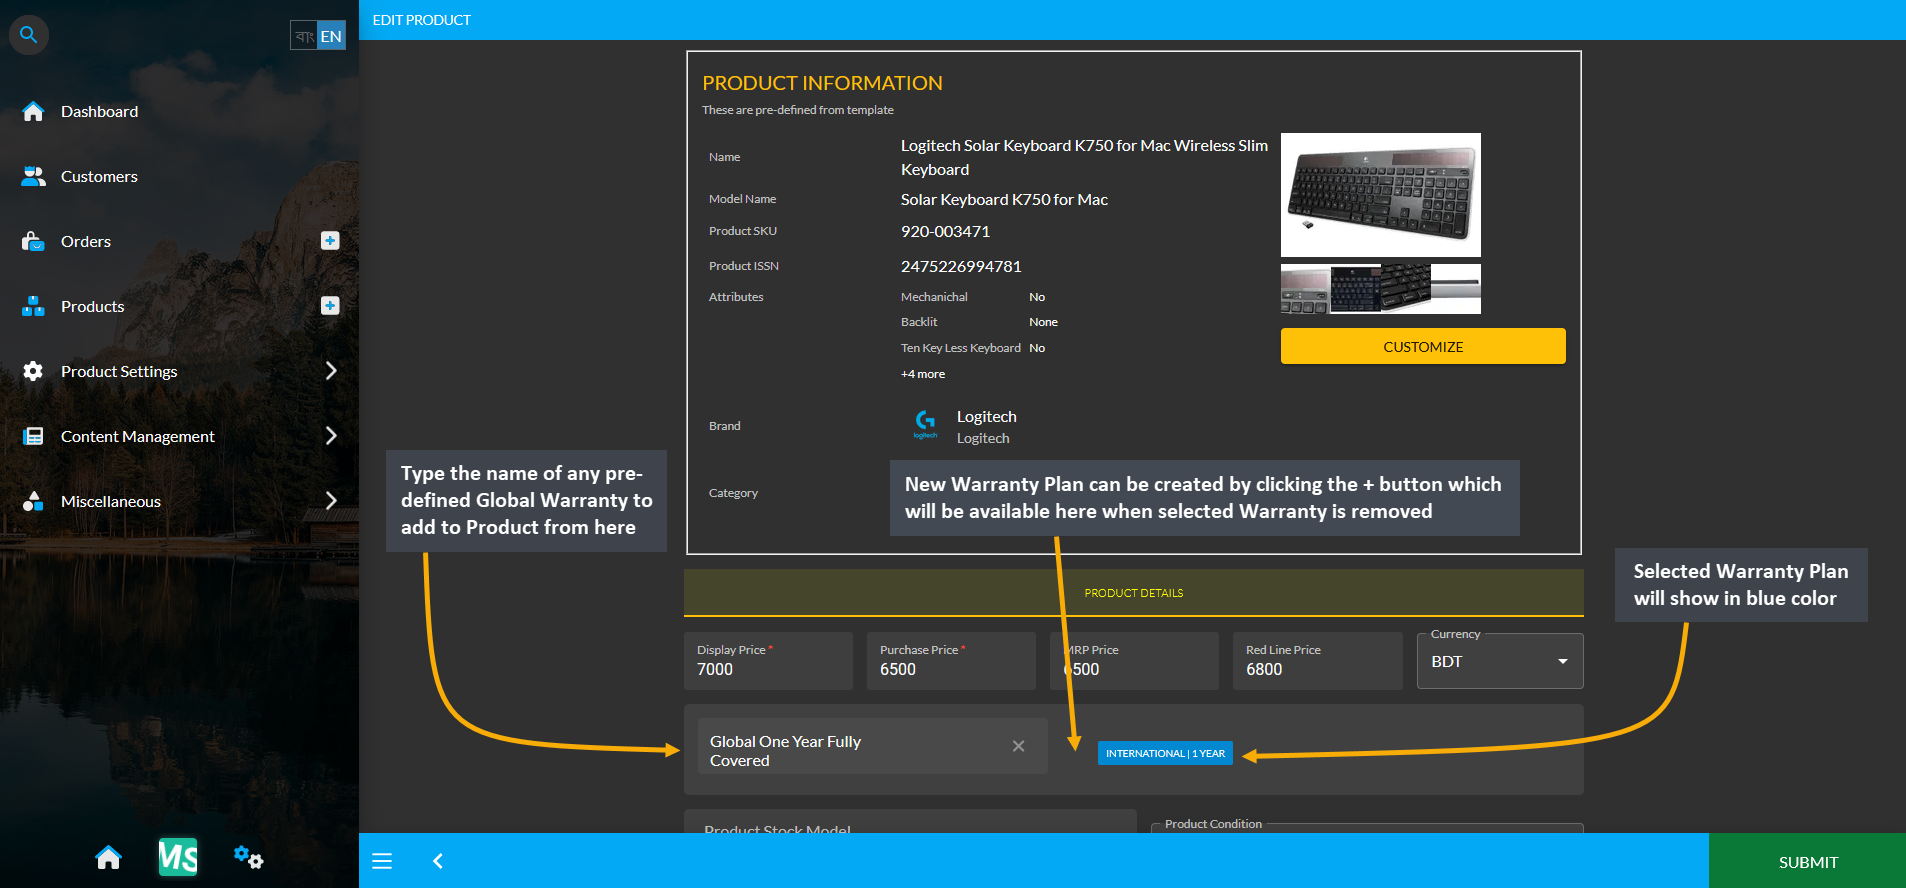Click the CUSTOMIZE button

(1423, 346)
